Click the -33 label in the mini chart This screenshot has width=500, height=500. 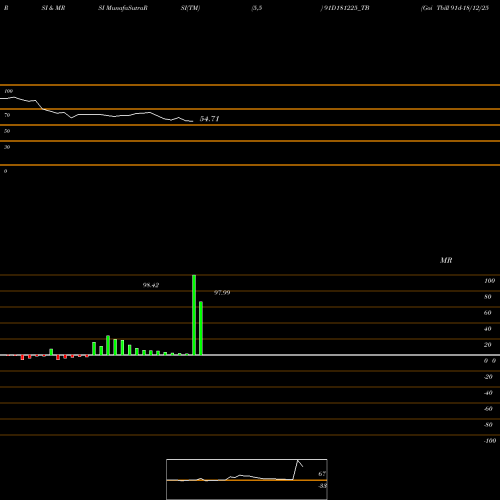(322, 486)
